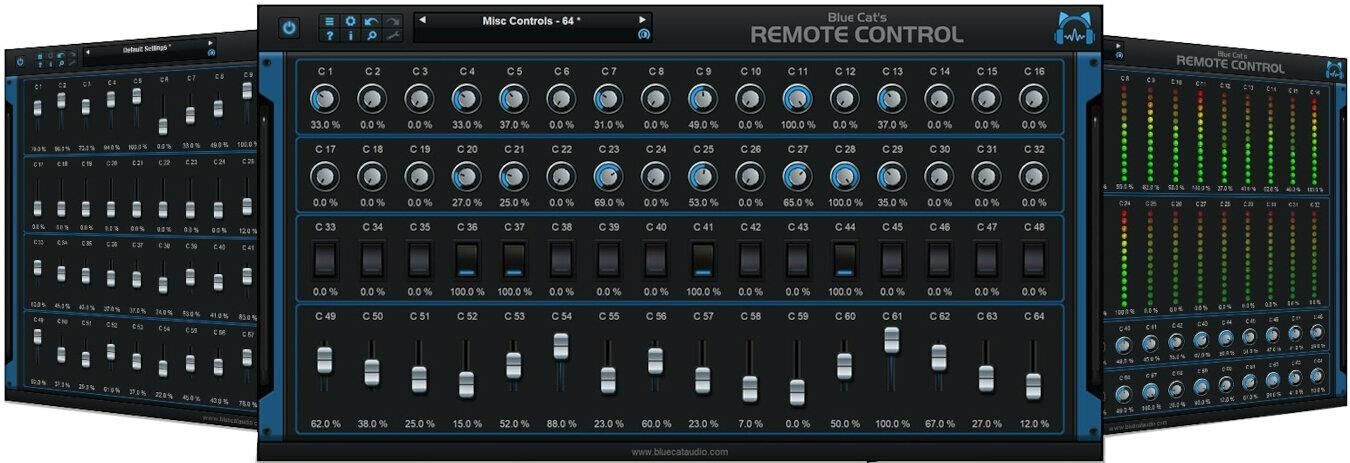
Task: Open the settings gear icon
Action: [x=350, y=20]
